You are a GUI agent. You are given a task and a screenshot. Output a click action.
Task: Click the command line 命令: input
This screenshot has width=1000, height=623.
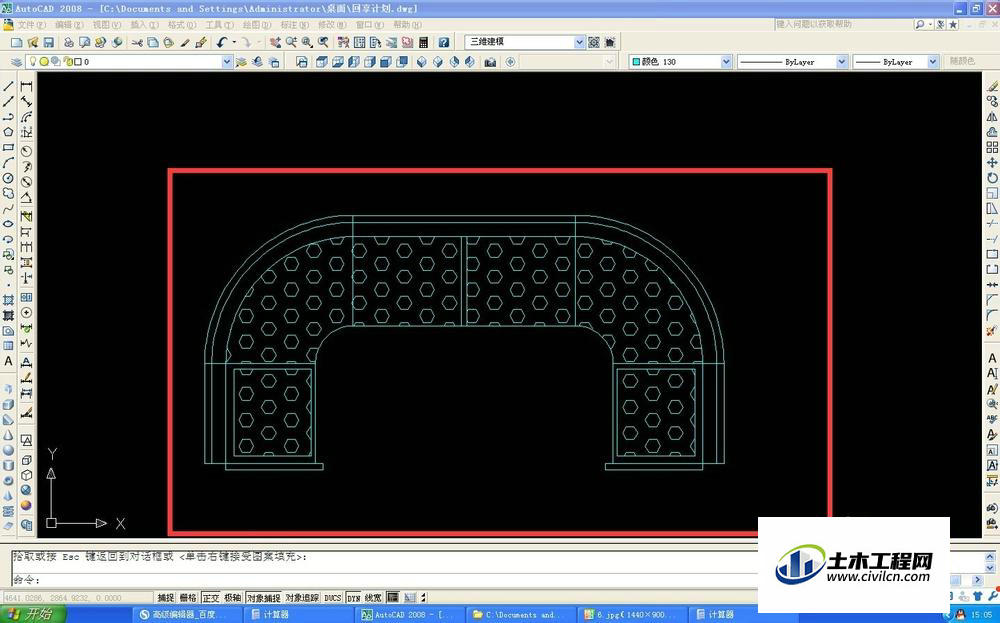(x=383, y=580)
